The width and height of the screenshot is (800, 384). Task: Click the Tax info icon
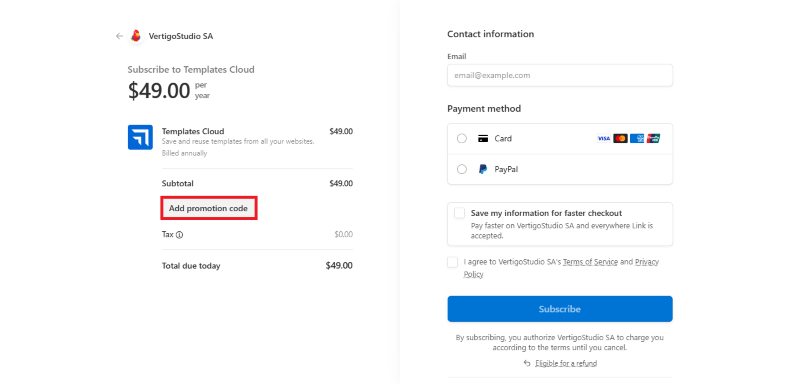[x=179, y=235]
